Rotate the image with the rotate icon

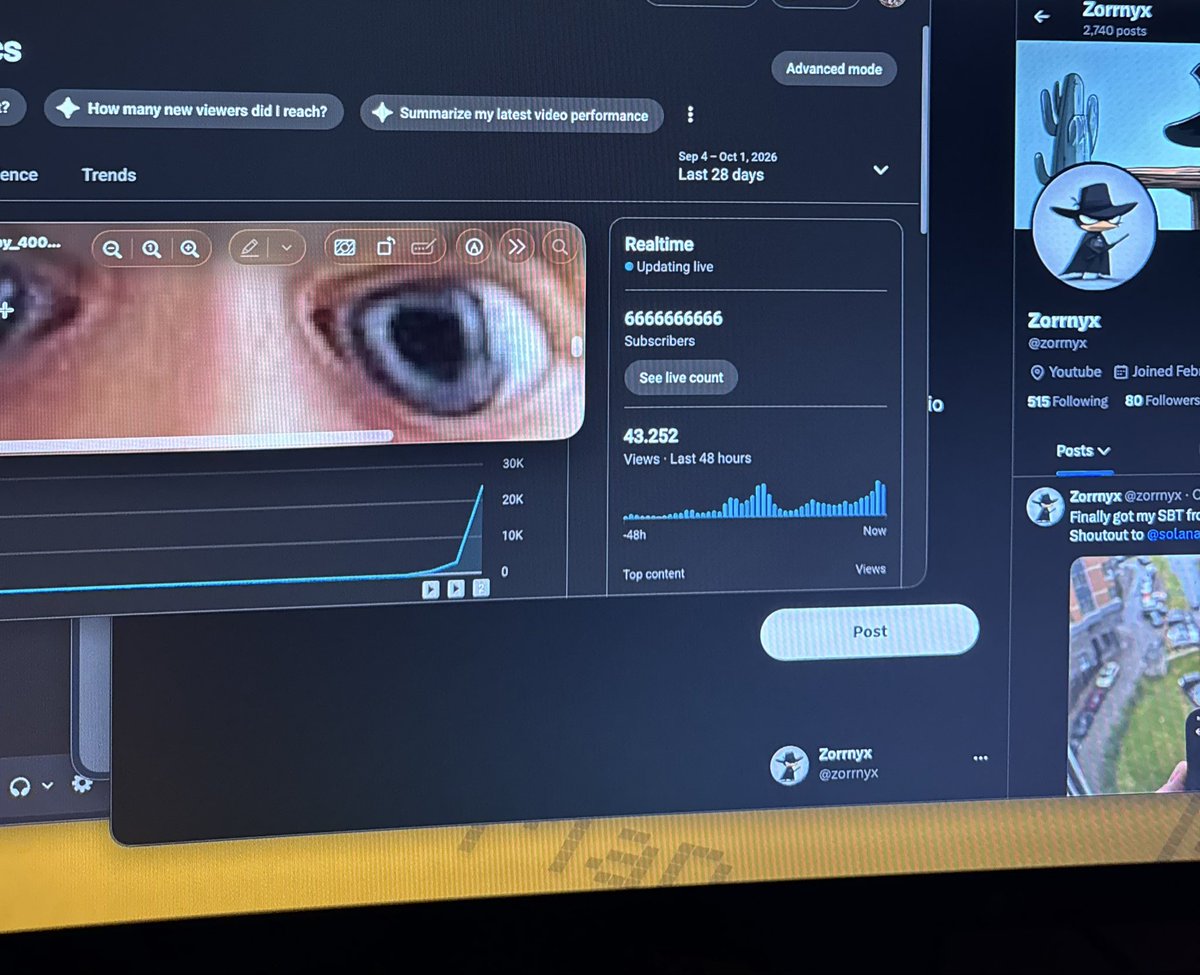[385, 247]
